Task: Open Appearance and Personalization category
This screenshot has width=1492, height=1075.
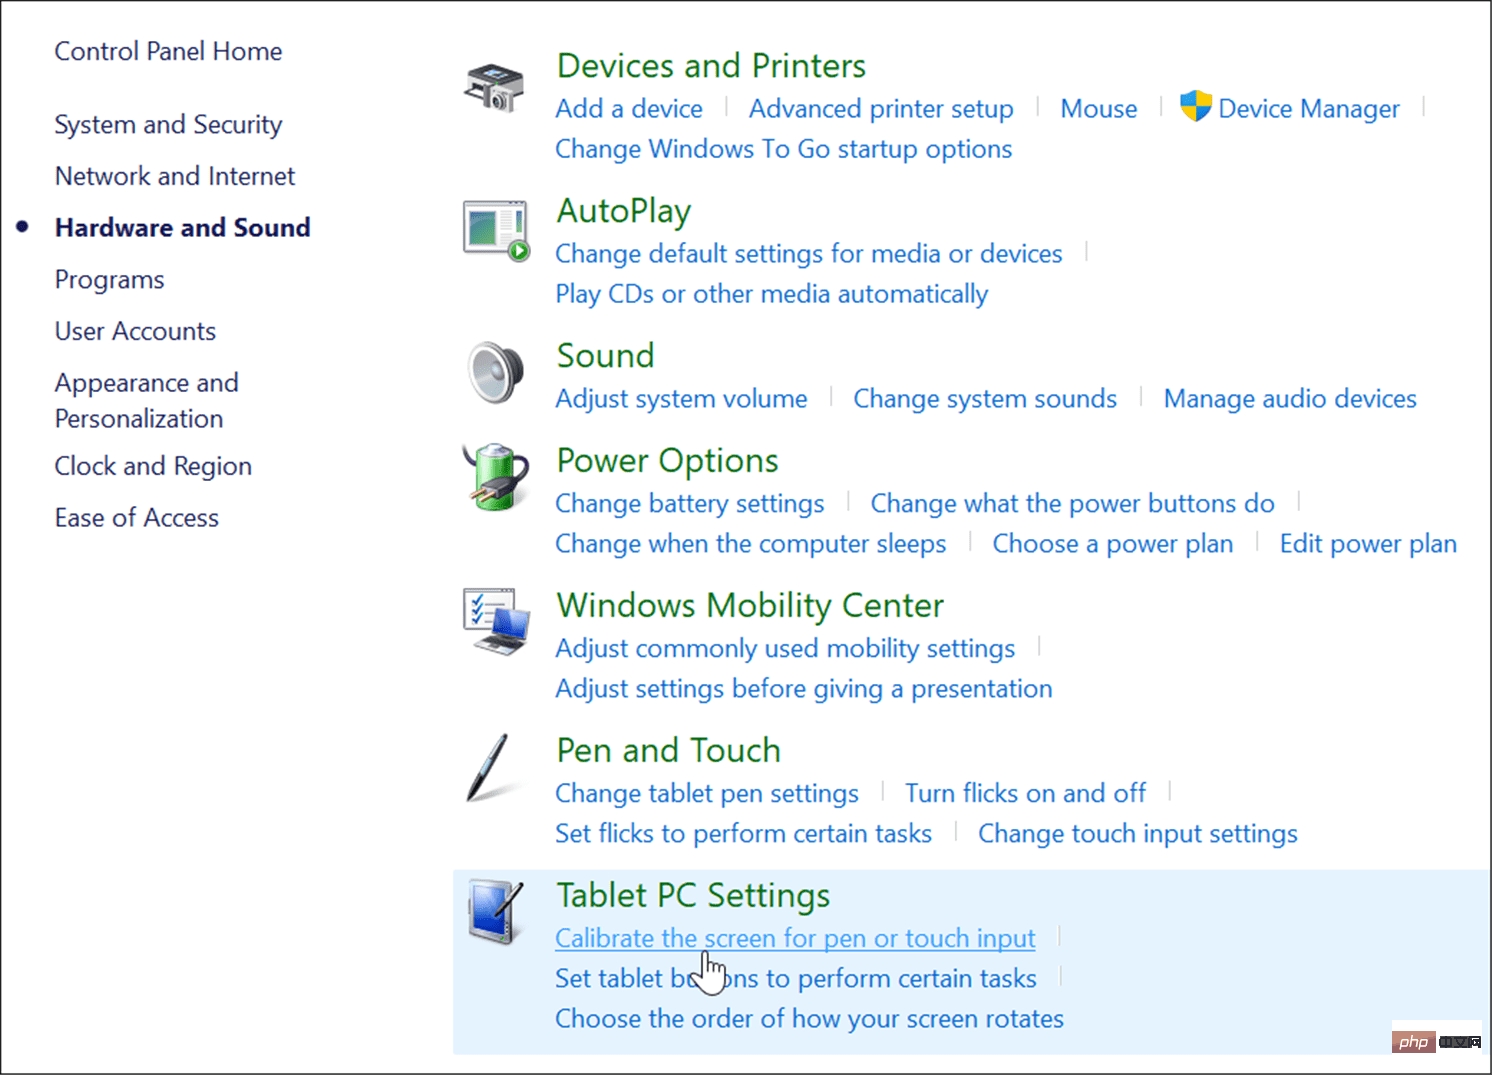Action: pos(147,401)
